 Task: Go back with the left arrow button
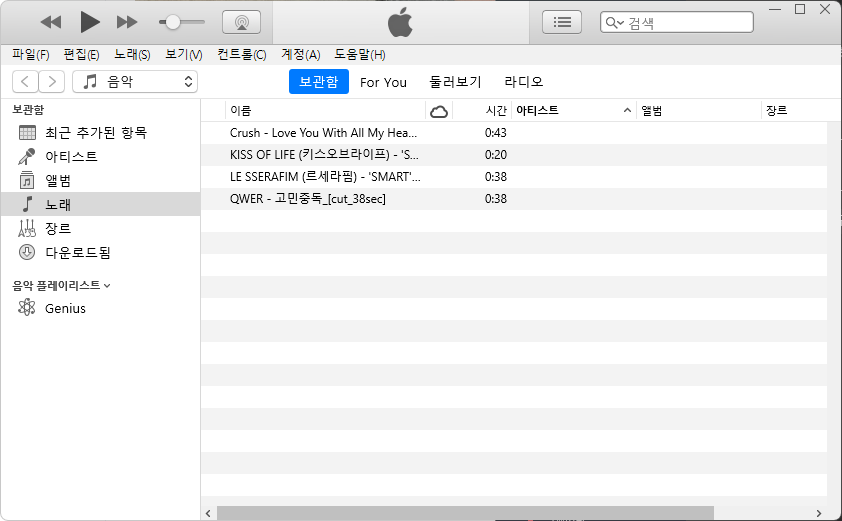(x=25, y=82)
